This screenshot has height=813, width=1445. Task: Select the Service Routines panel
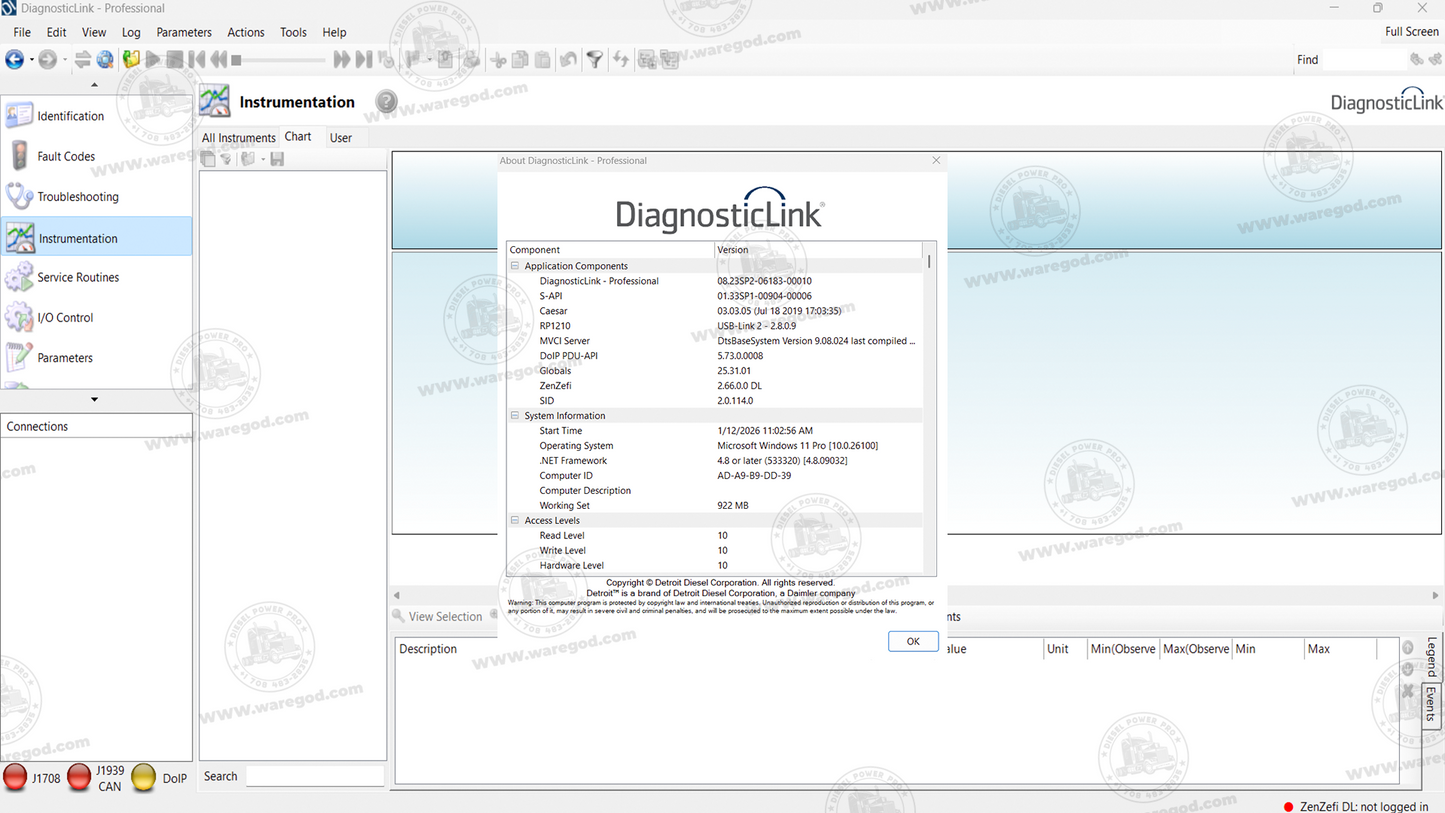(x=80, y=277)
